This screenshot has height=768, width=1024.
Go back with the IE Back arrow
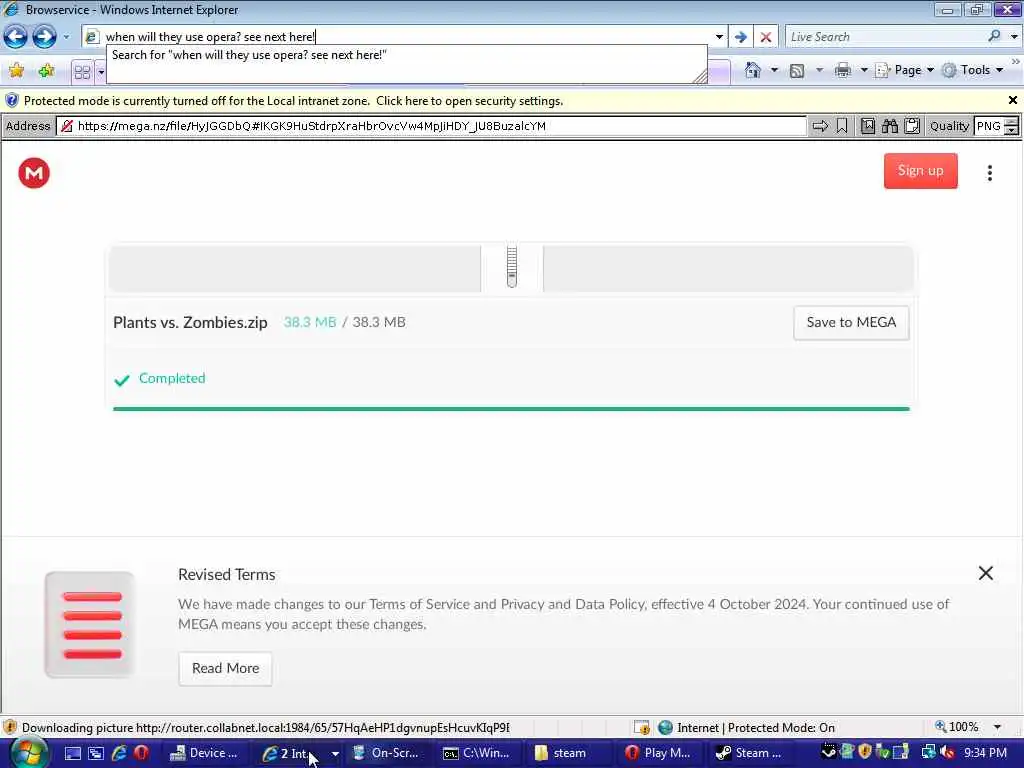click(x=16, y=37)
